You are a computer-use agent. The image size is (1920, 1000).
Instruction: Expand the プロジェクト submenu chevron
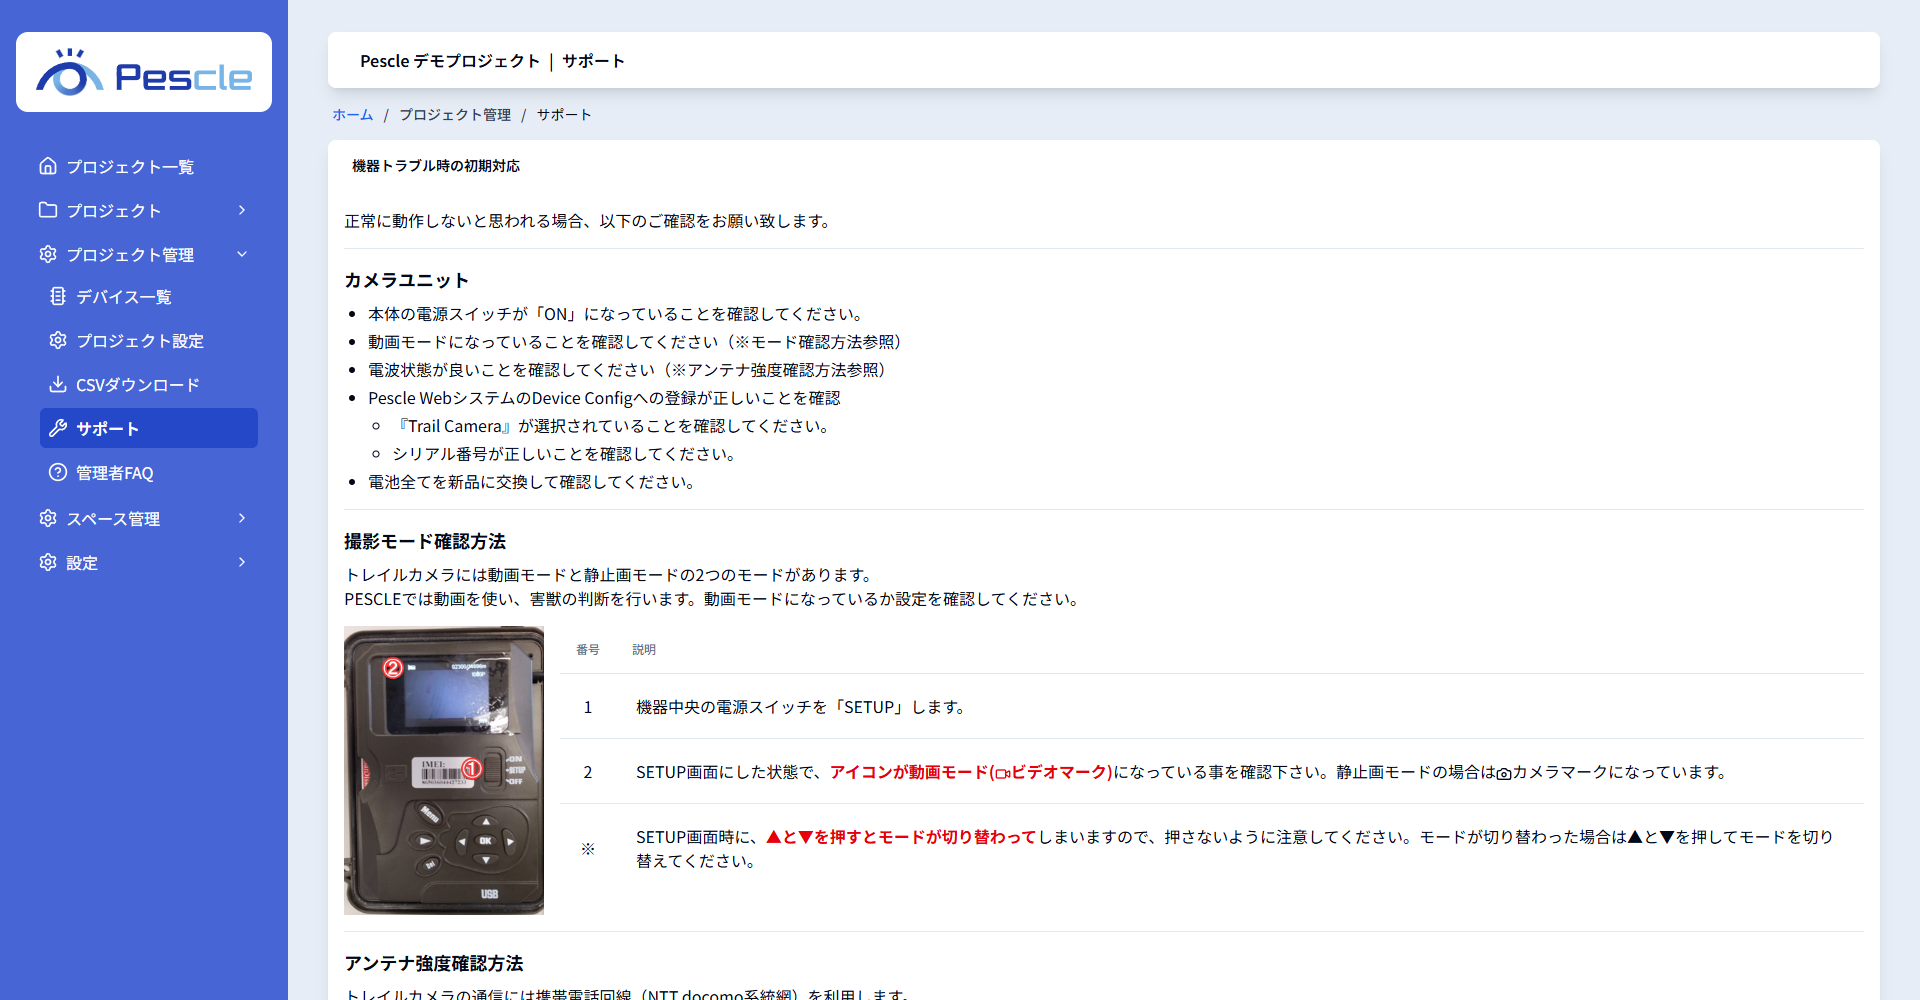[x=242, y=210]
